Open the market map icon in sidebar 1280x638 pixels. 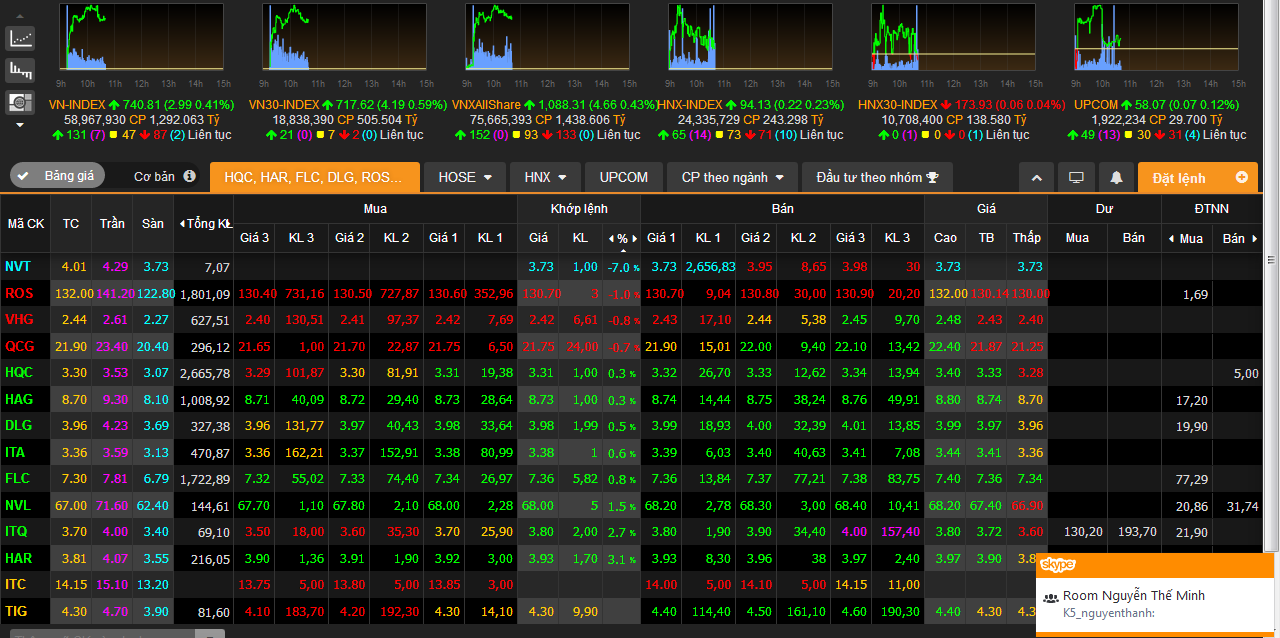coord(20,102)
